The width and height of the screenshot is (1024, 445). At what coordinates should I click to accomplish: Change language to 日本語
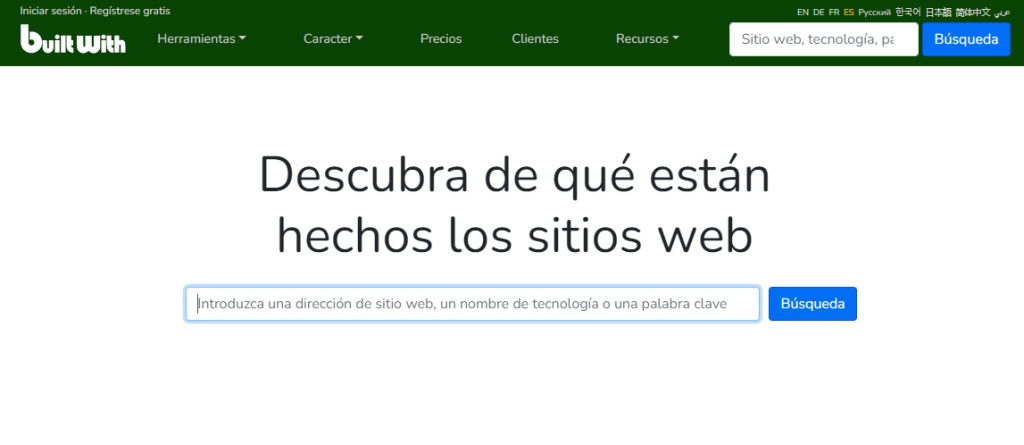(938, 12)
